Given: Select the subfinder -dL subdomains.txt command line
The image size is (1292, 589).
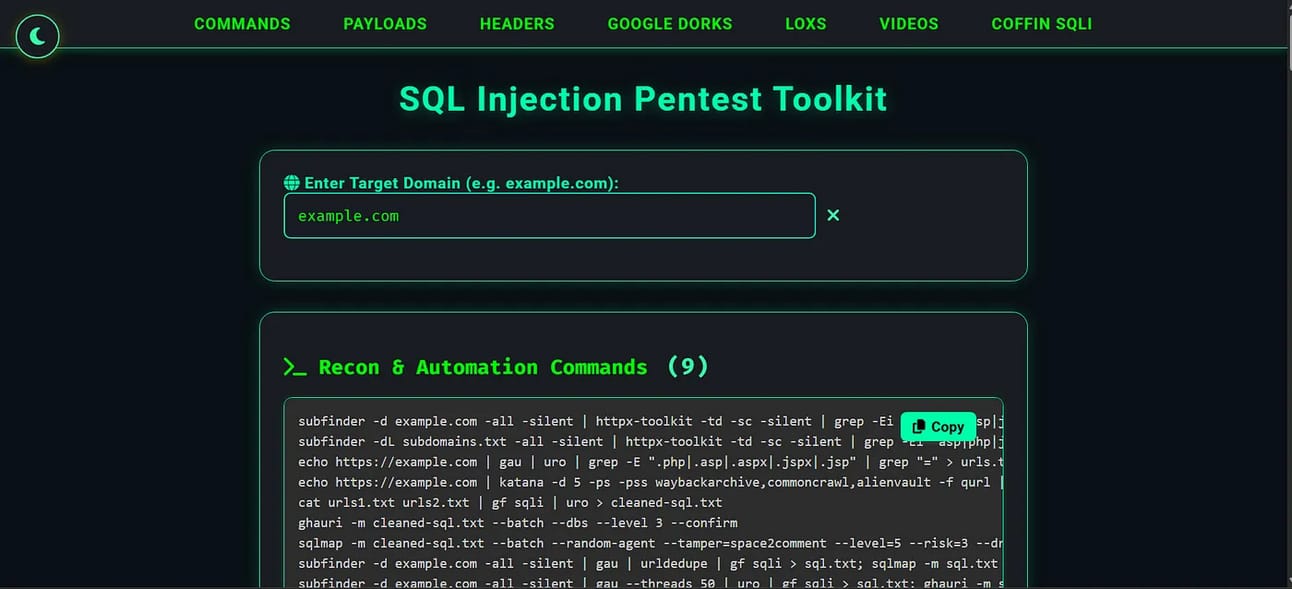Looking at the screenshot, I should tap(650, 441).
